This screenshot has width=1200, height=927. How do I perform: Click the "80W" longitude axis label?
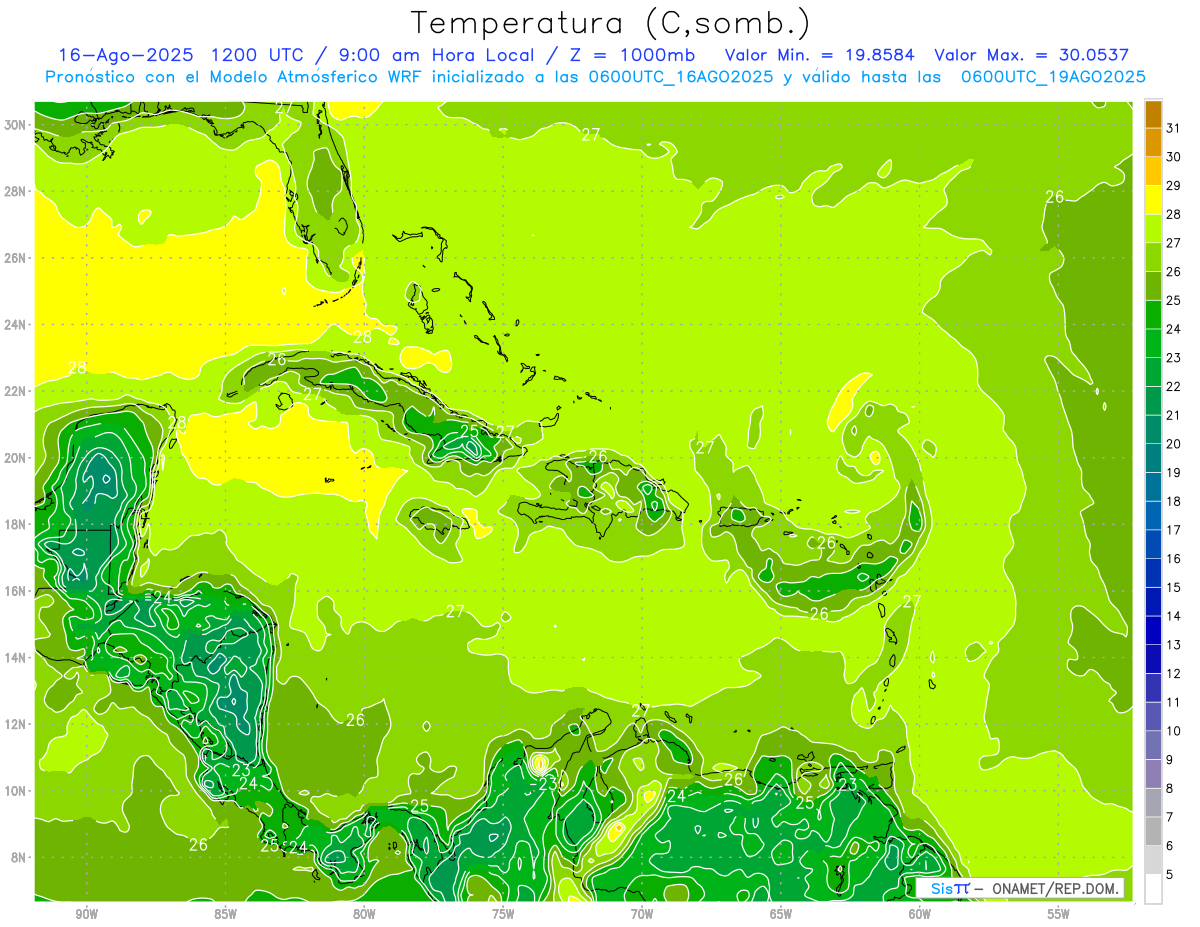pos(364,914)
